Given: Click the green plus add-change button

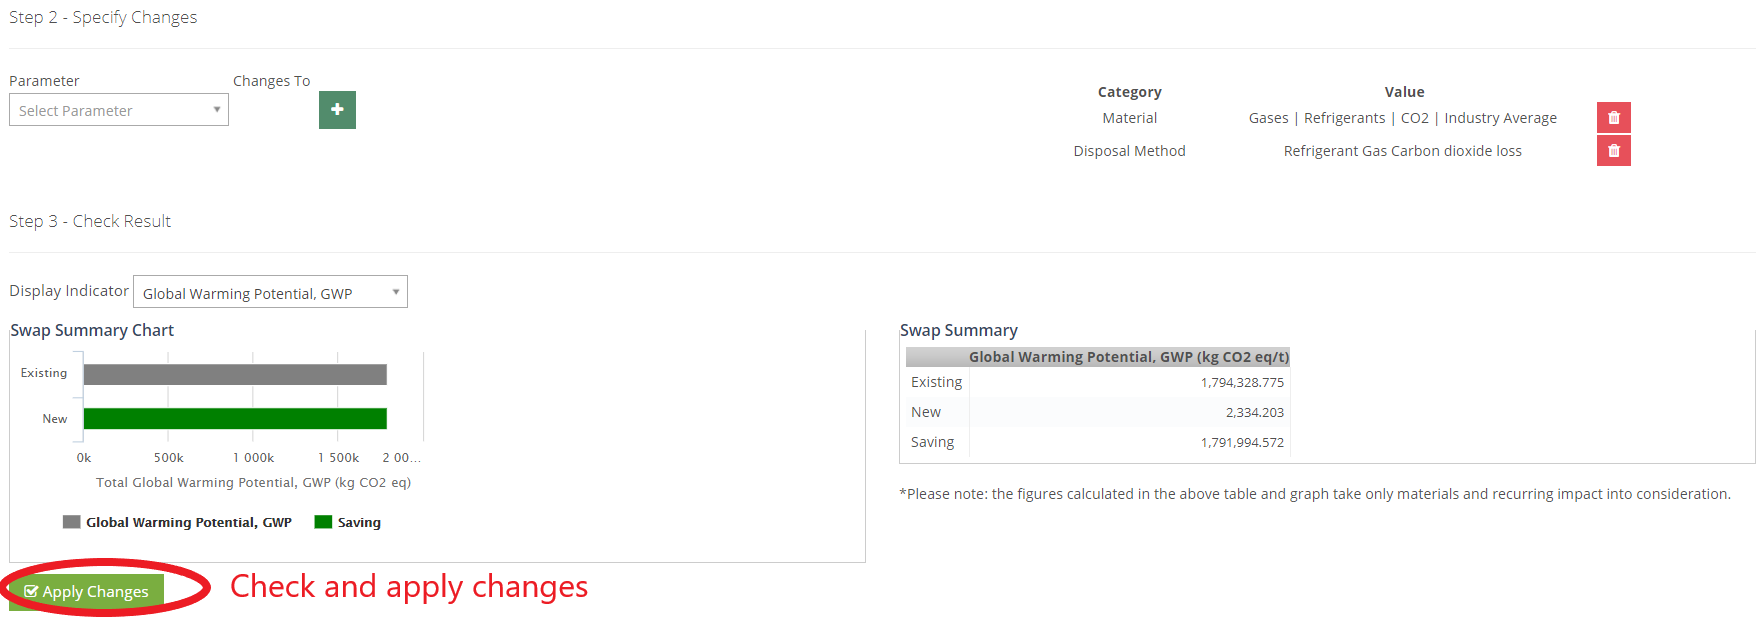Looking at the screenshot, I should [x=337, y=110].
